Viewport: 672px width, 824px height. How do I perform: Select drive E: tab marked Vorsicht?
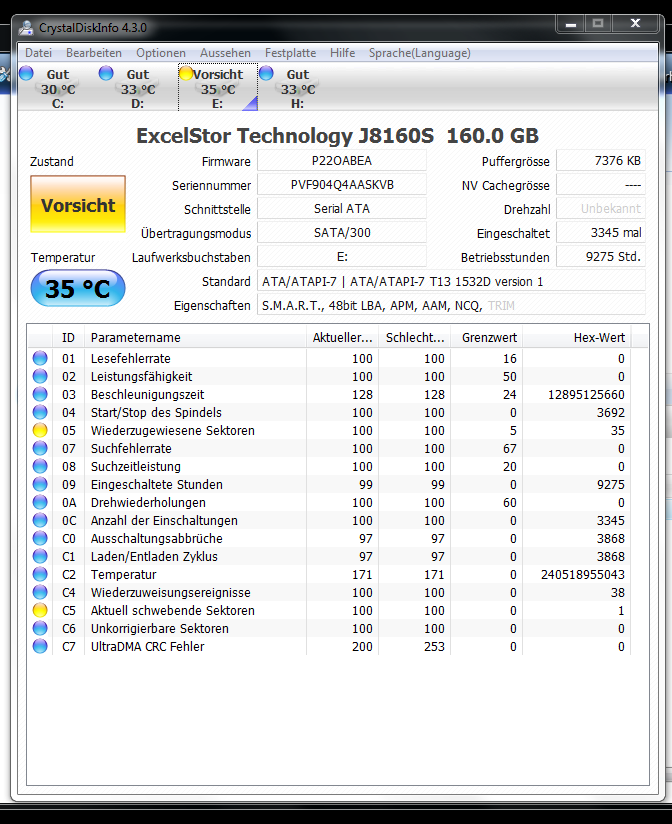[x=218, y=88]
